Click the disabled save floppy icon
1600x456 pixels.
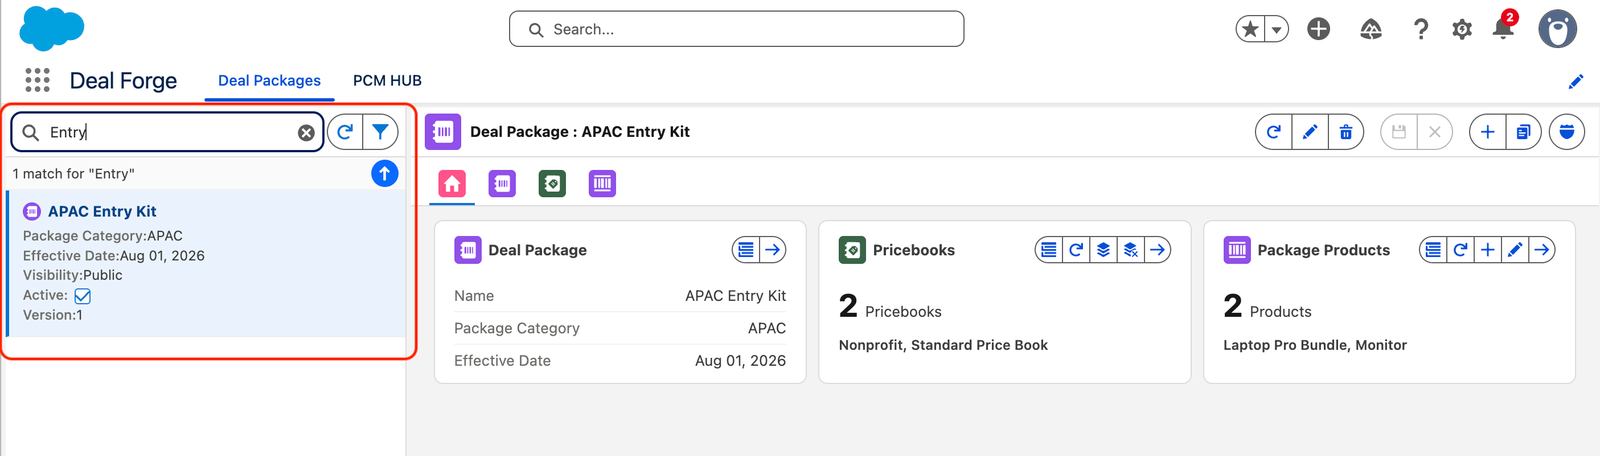[x=1399, y=132]
